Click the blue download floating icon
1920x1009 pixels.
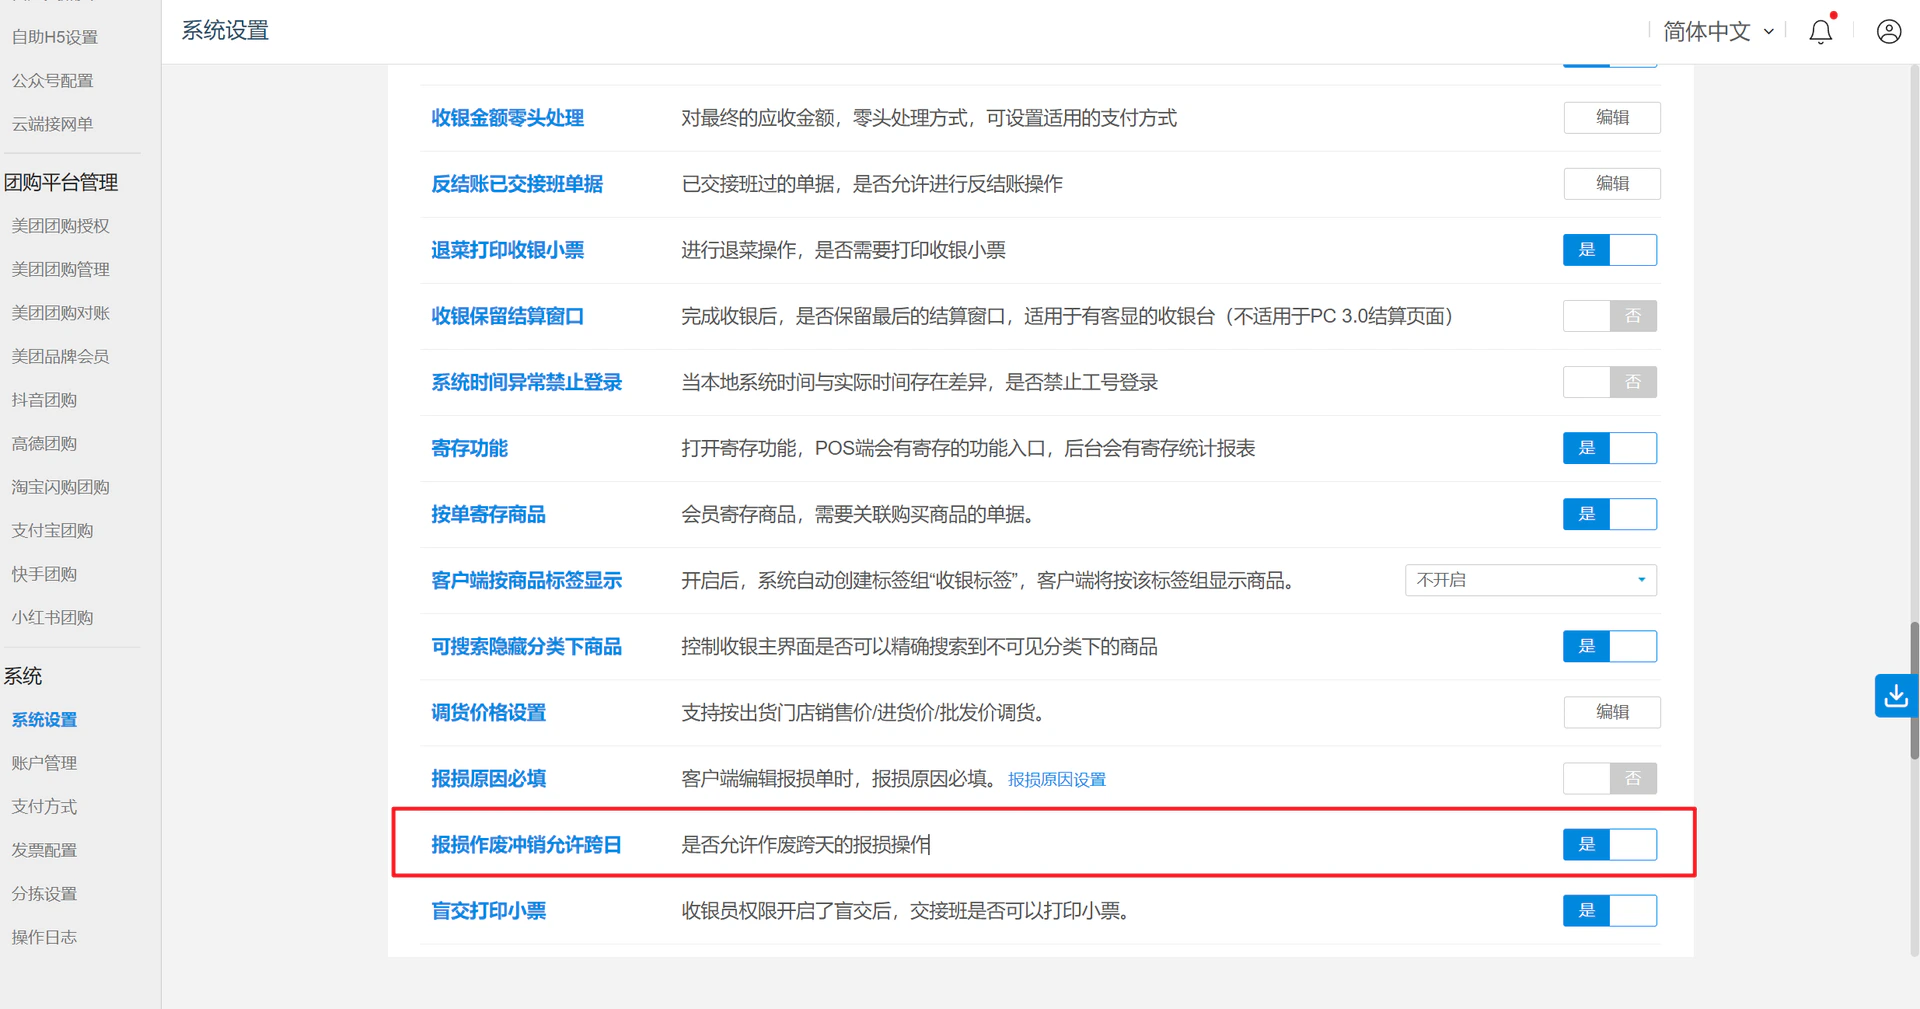[1895, 695]
